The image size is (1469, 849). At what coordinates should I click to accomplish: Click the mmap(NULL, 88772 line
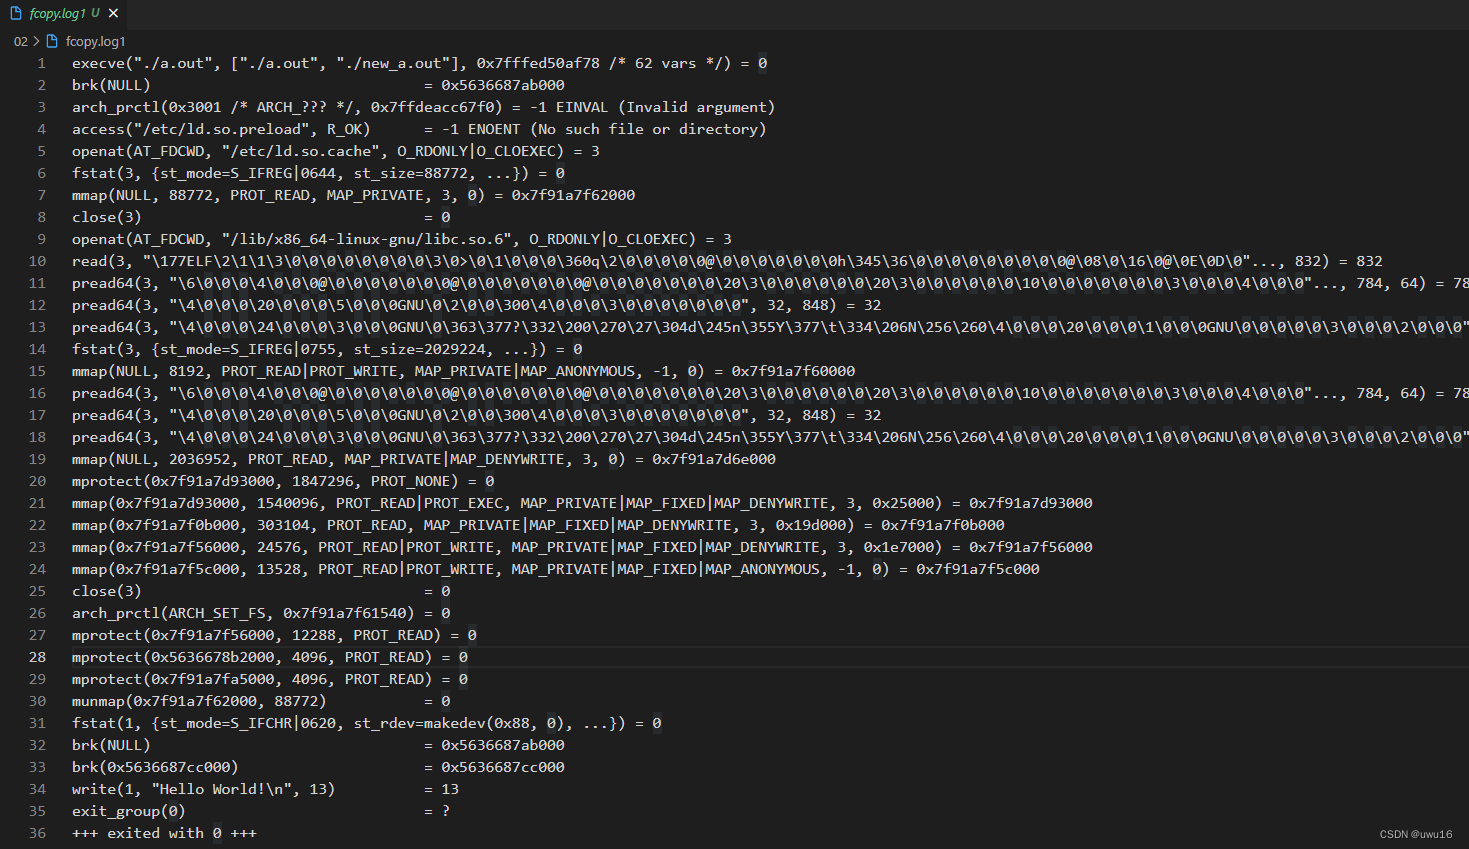tap(353, 195)
